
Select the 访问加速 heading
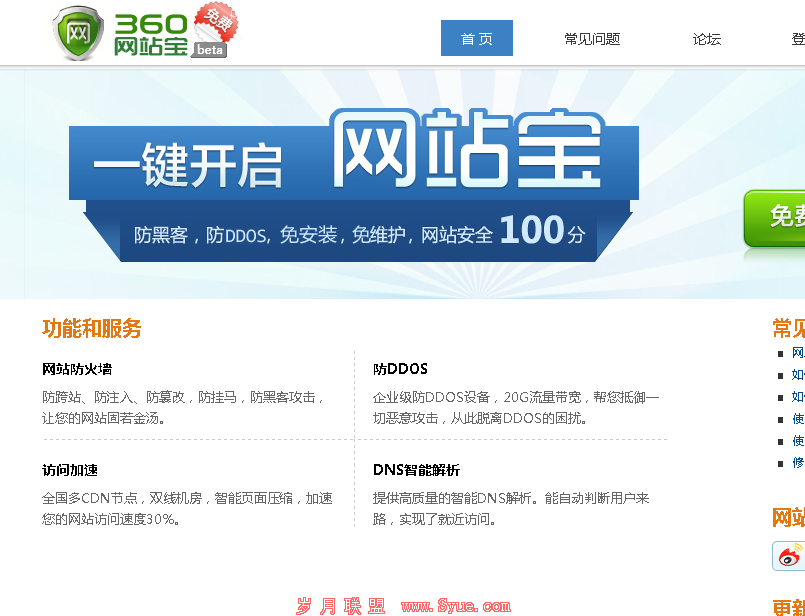pyautogui.click(x=70, y=470)
